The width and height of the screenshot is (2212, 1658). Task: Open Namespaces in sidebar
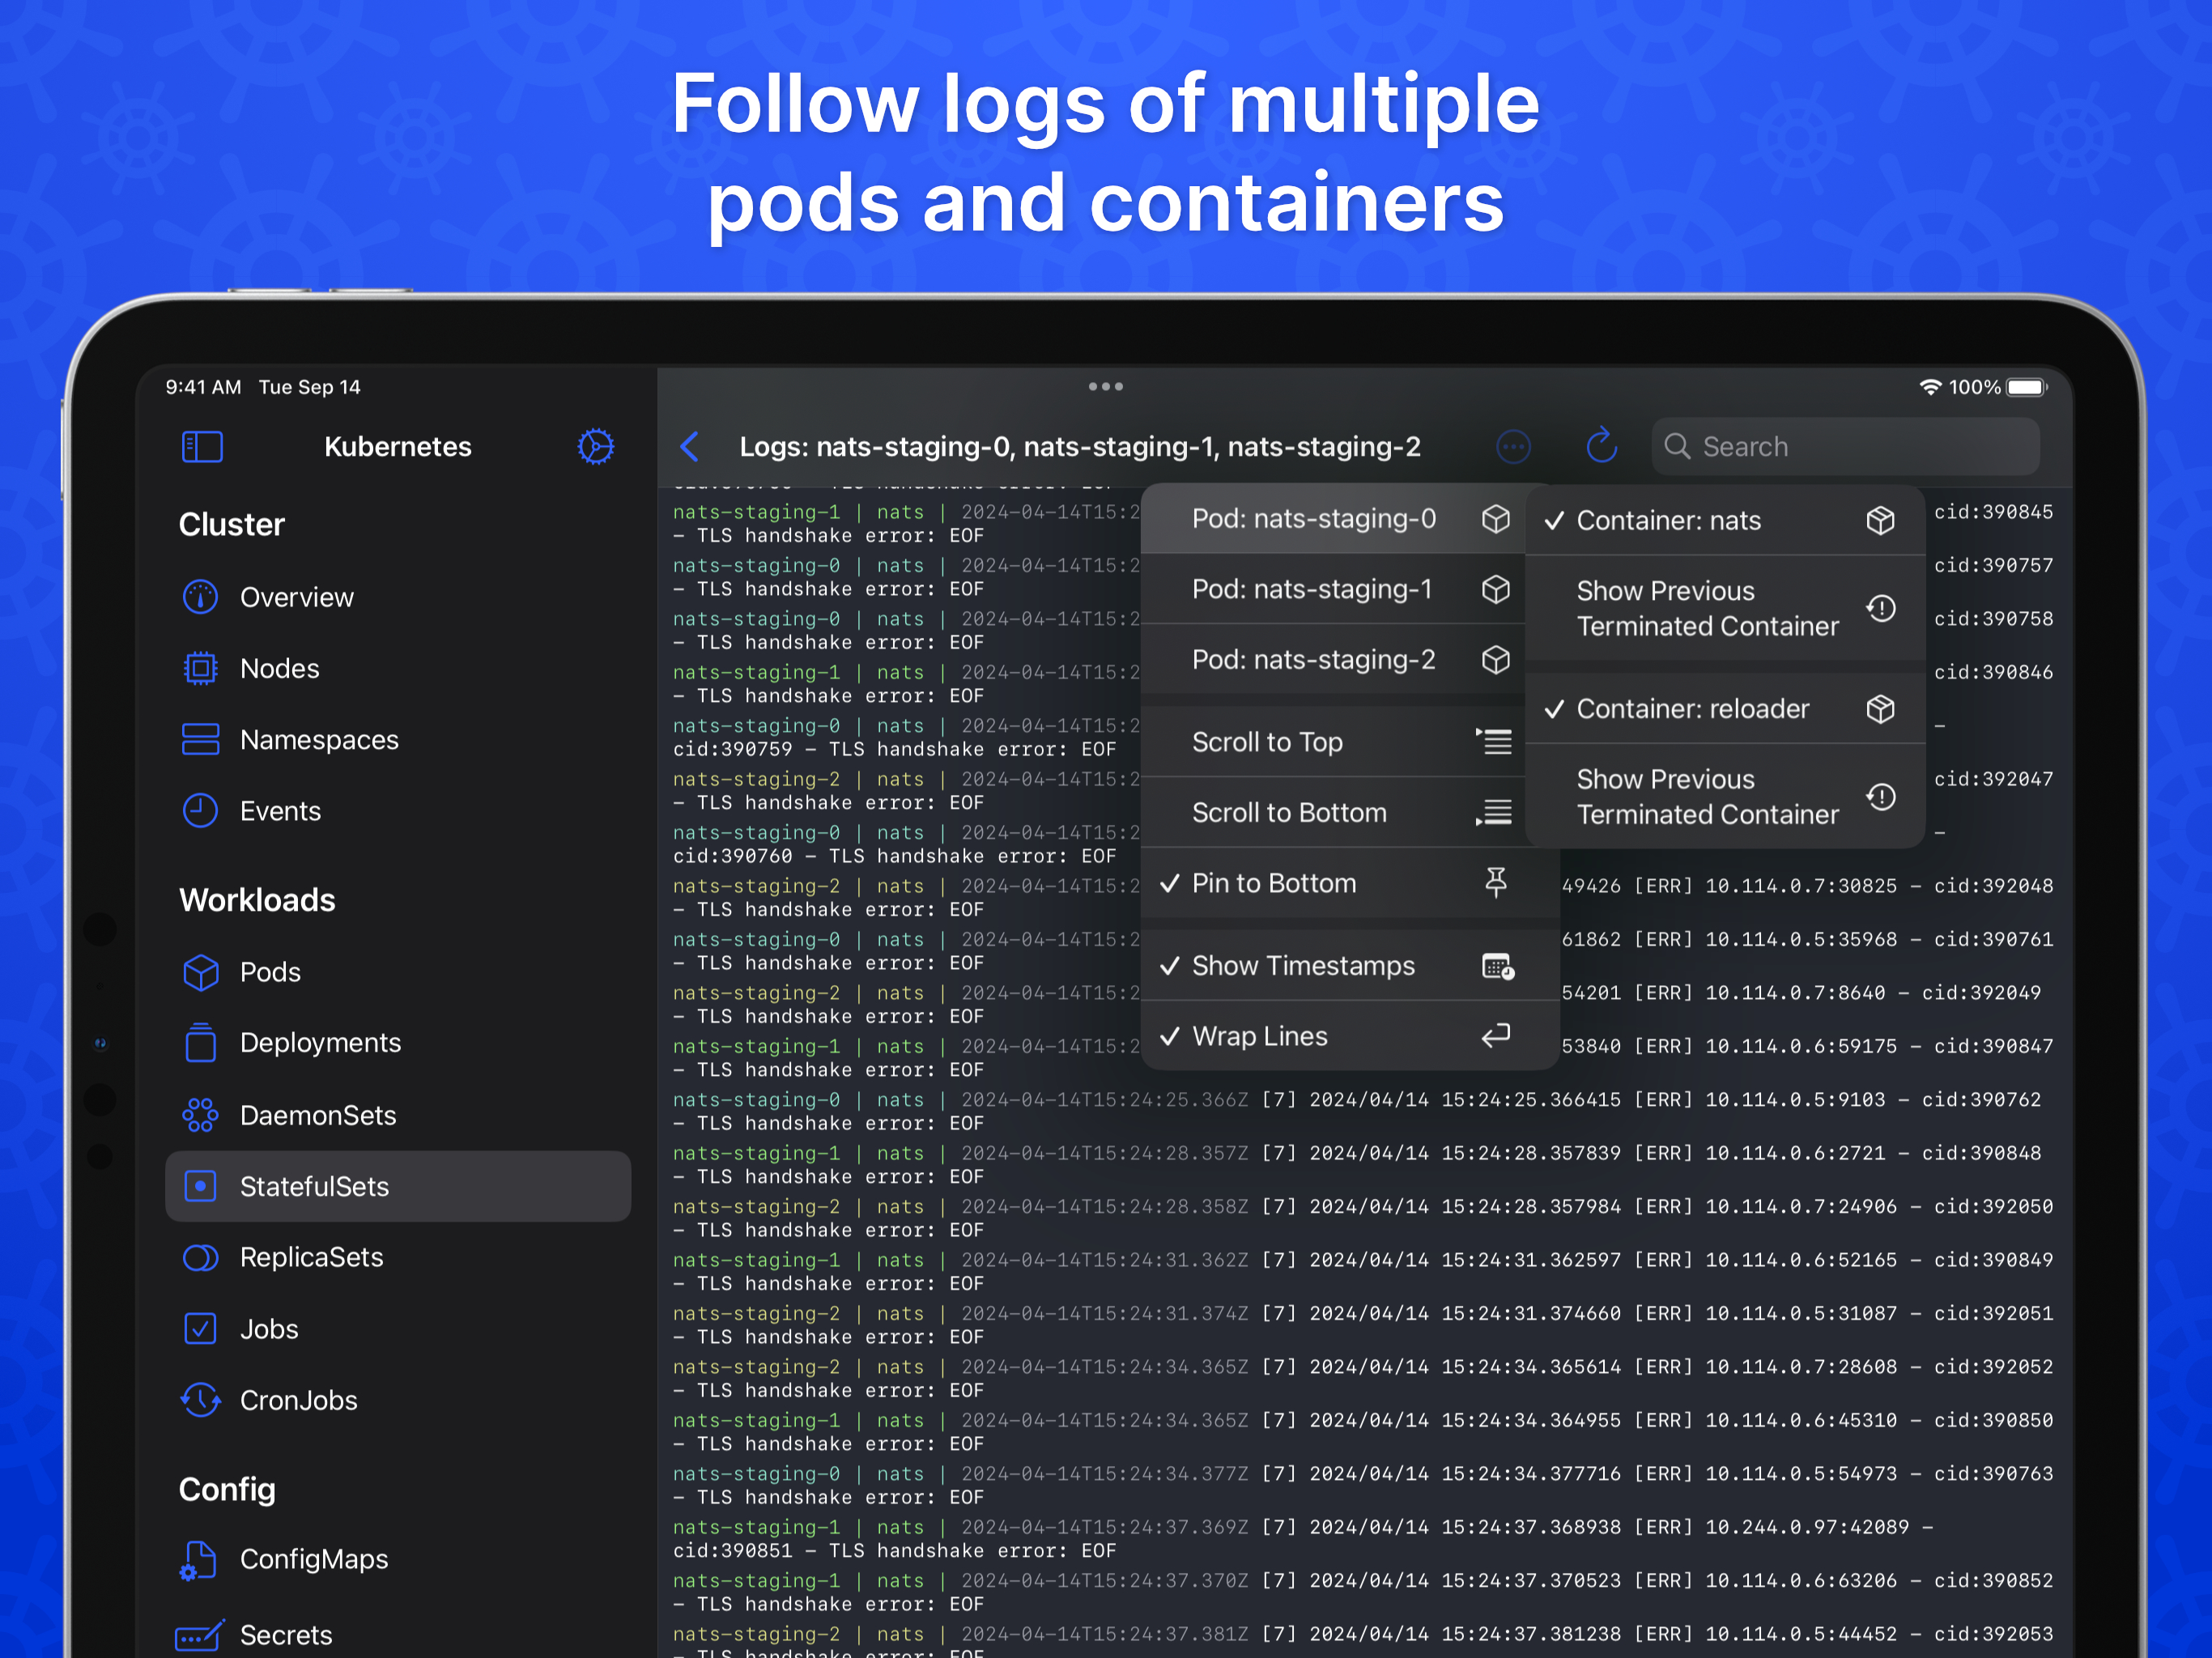pos(398,740)
